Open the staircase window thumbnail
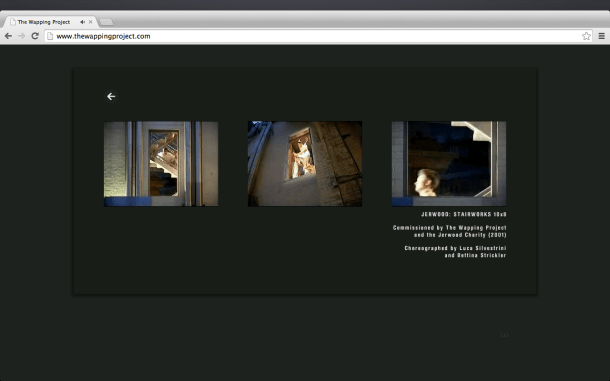The image size is (610, 381). pyautogui.click(x=161, y=164)
